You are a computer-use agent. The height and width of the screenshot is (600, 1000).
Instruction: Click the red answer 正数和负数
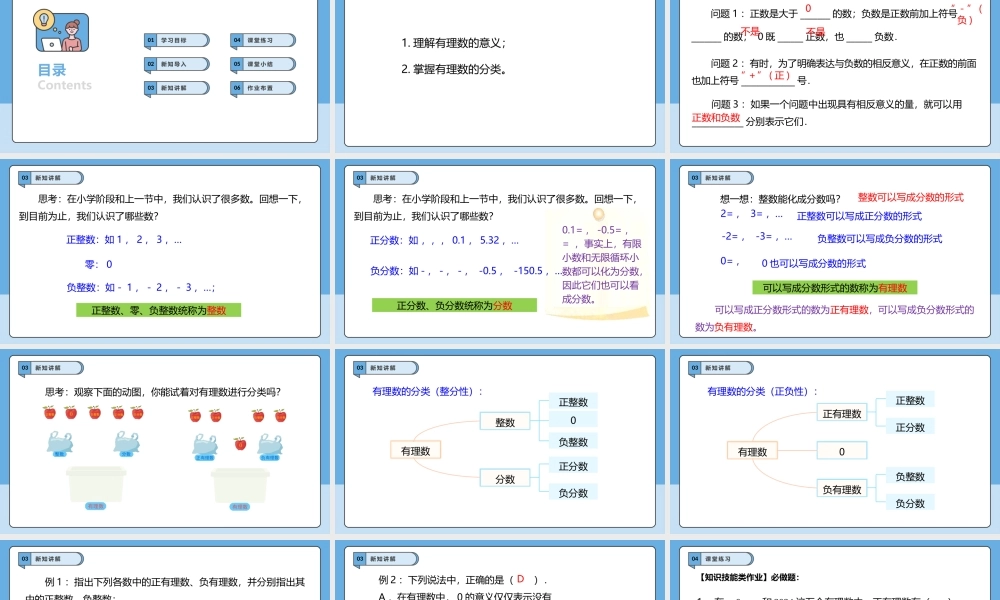716,118
